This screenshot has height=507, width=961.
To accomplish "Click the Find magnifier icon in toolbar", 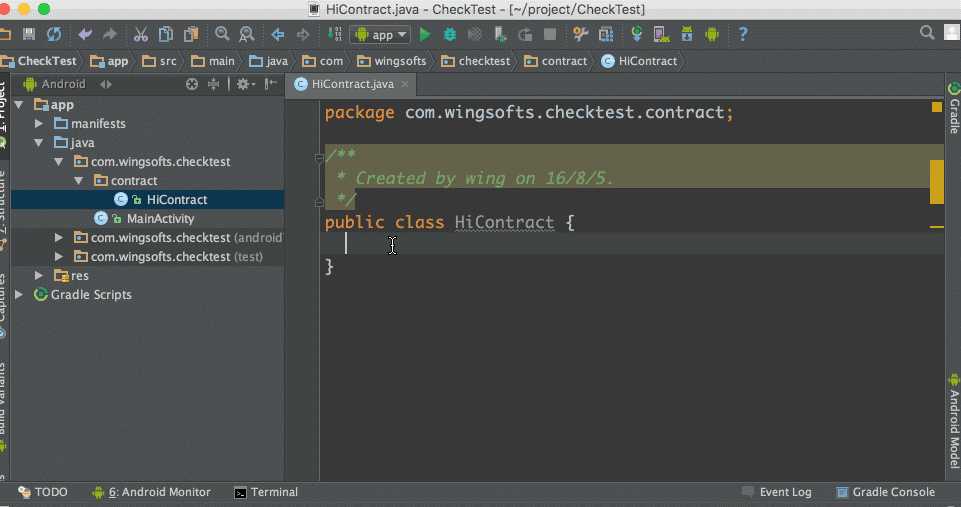I will [x=222, y=34].
